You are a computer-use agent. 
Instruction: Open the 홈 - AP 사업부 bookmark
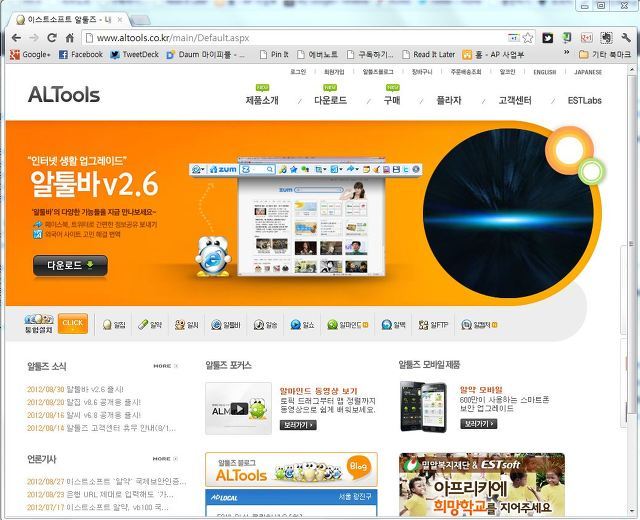493,54
